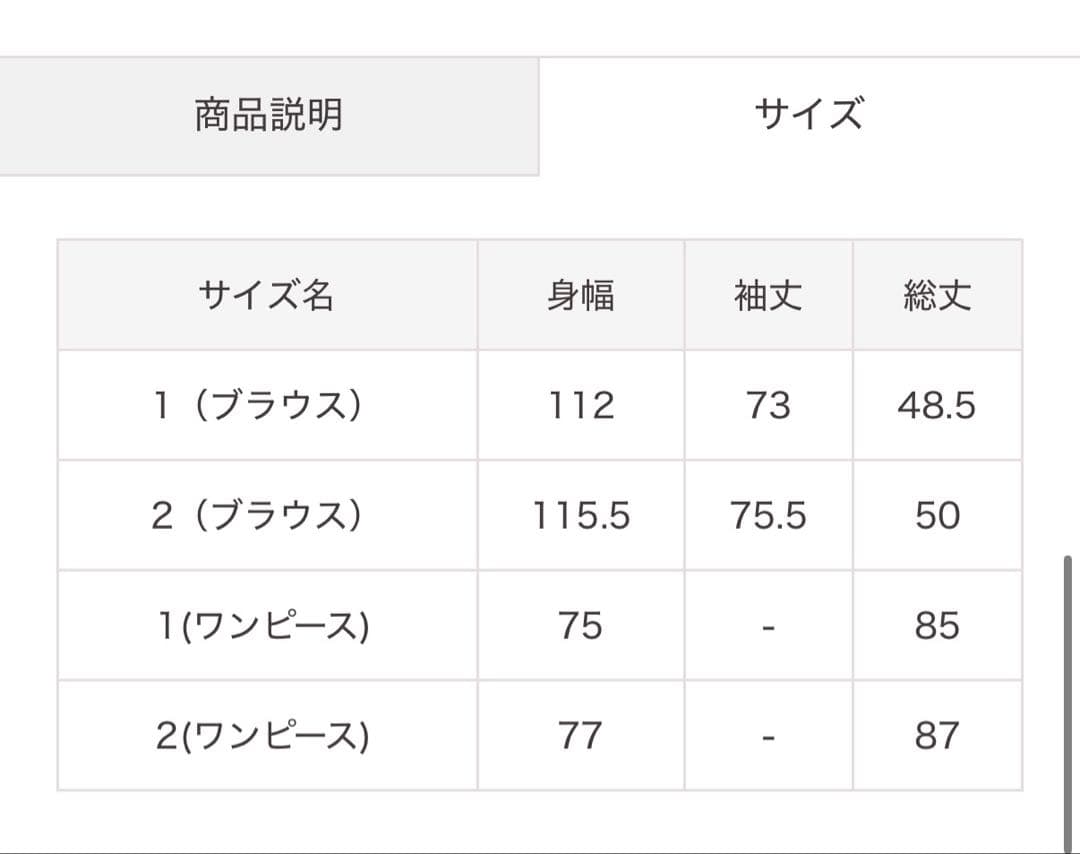1080x854 pixels.
Task: Click the 身幅 column header
Action: tap(580, 296)
